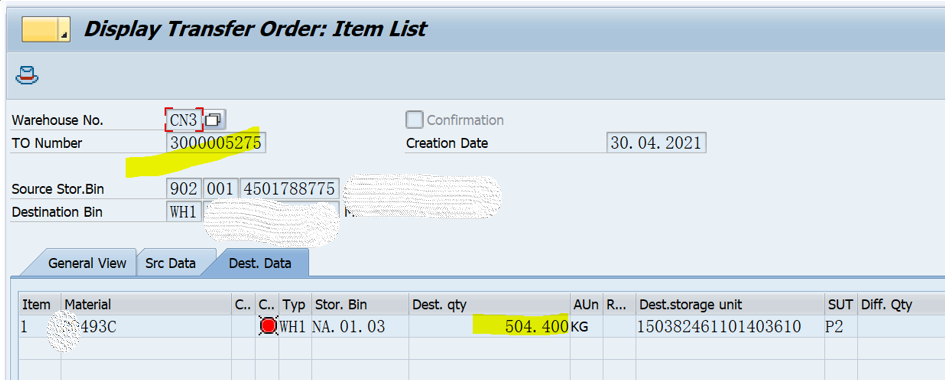The image size is (945, 380).
Task: Click the 504.400 quantity cell
Action: coord(489,326)
